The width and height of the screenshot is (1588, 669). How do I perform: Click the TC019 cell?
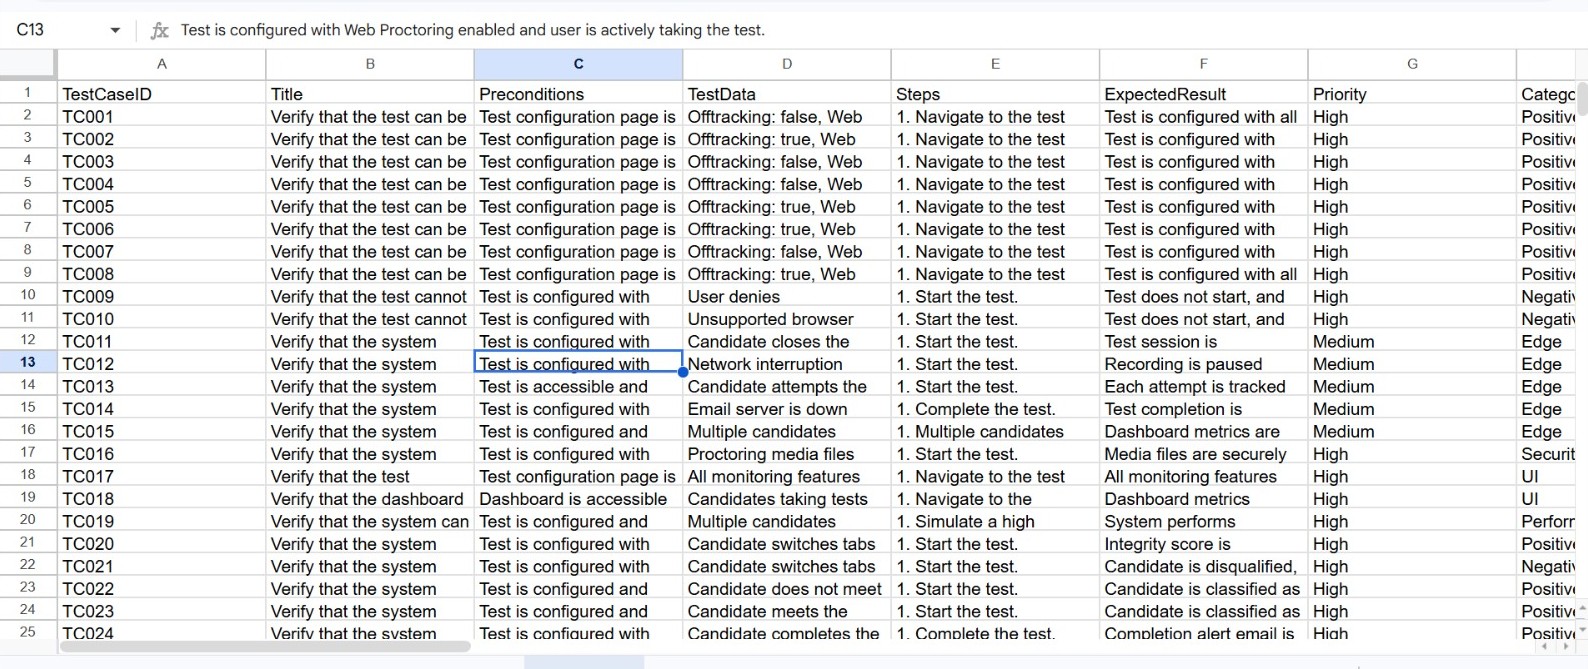(162, 521)
